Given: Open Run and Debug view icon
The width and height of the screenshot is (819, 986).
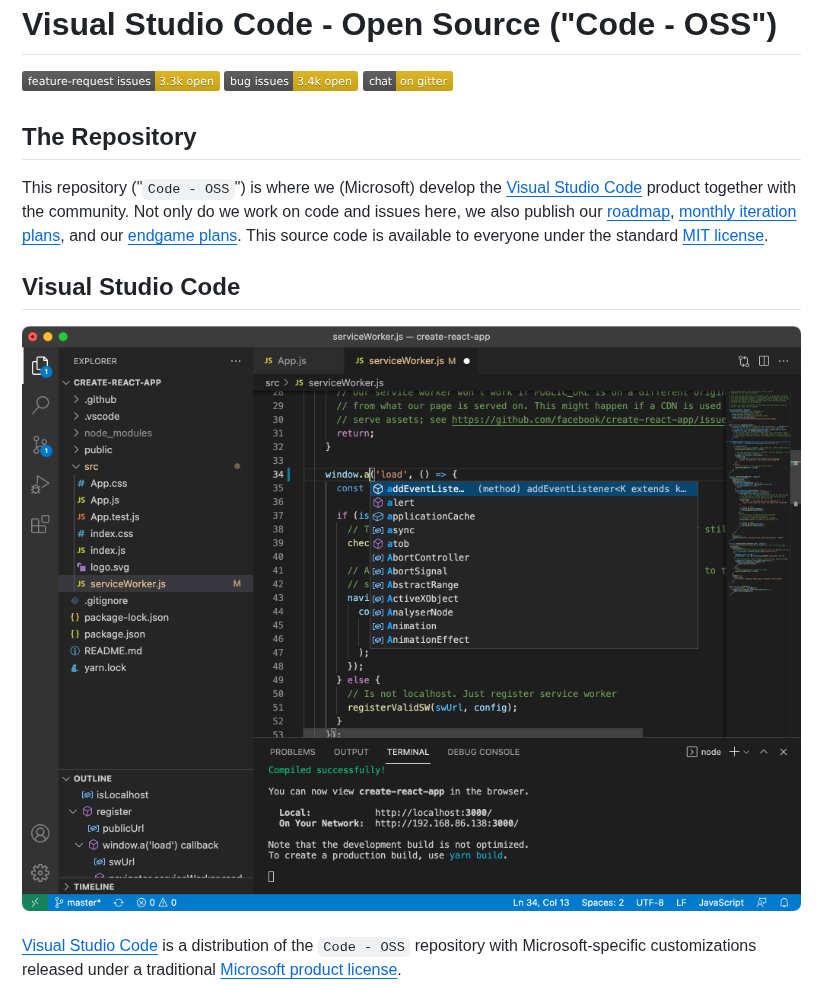Looking at the screenshot, I should 40,485.
